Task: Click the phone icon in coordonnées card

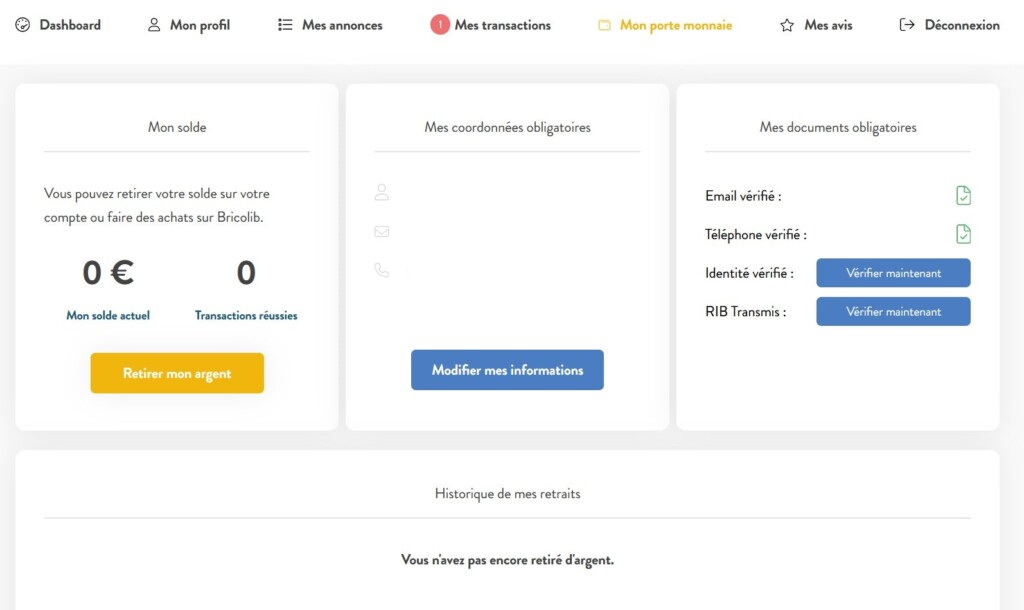Action: coord(382,270)
